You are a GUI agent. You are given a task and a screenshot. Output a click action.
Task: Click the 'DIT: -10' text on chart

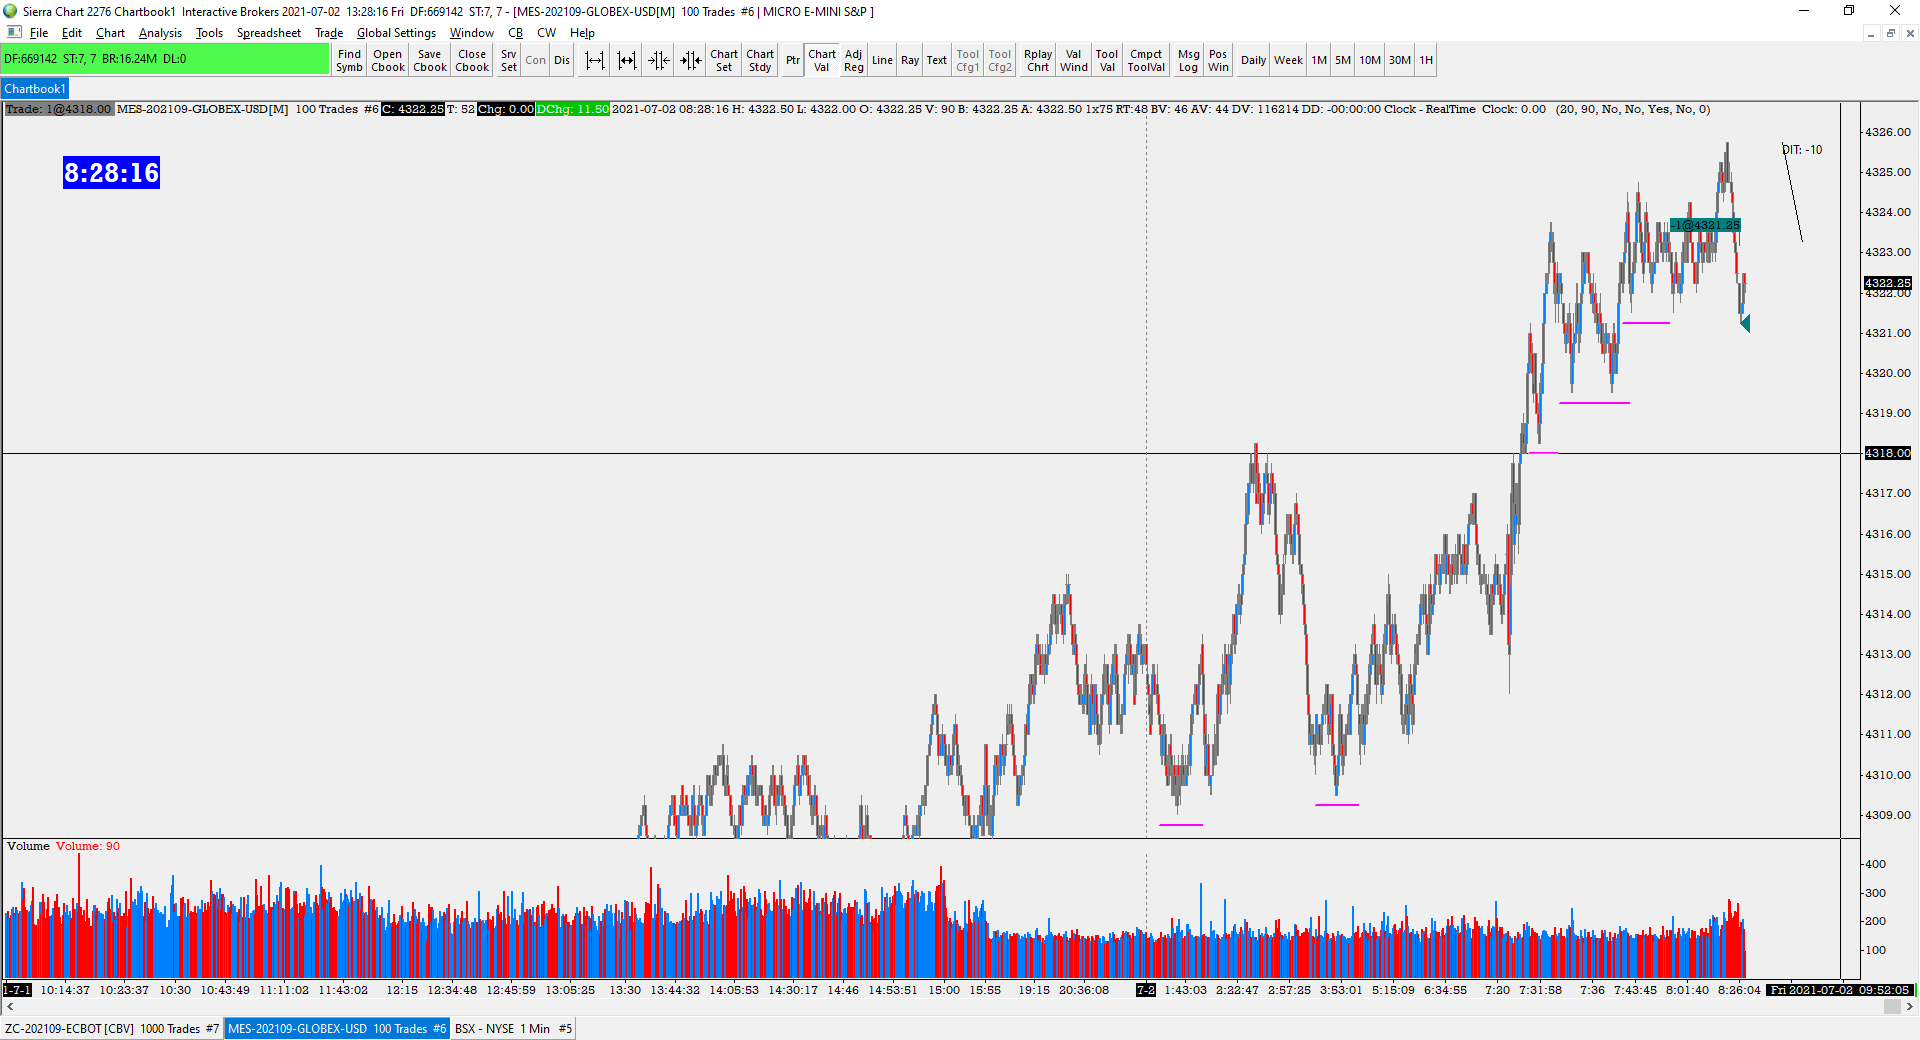click(x=1802, y=150)
